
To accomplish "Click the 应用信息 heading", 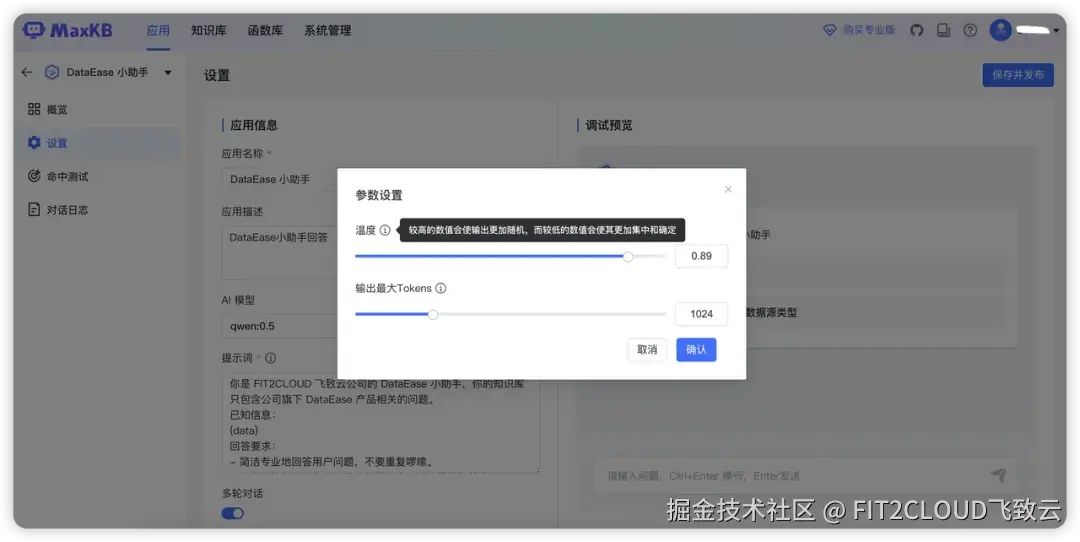I will 254,125.
